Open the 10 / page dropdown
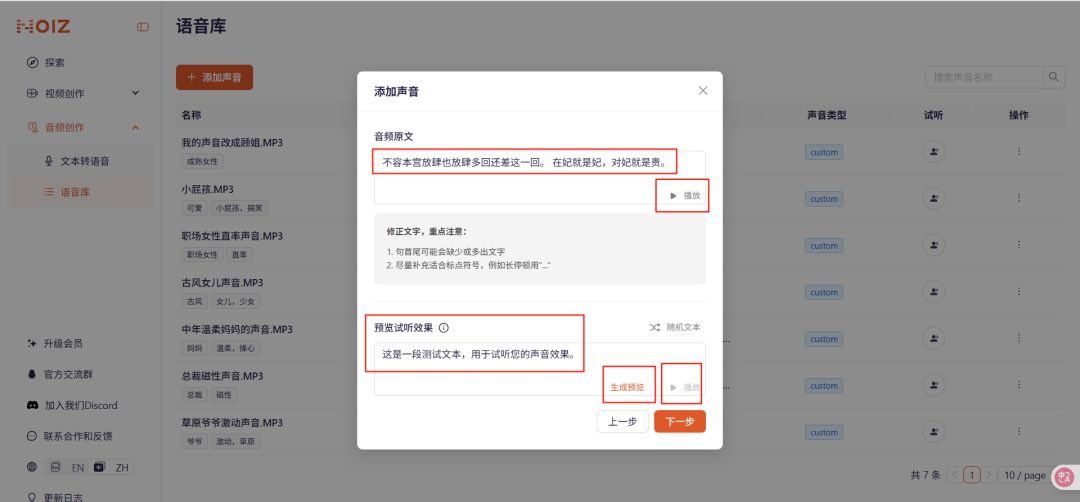Viewport: 1080px width, 502px height. tap(1025, 475)
